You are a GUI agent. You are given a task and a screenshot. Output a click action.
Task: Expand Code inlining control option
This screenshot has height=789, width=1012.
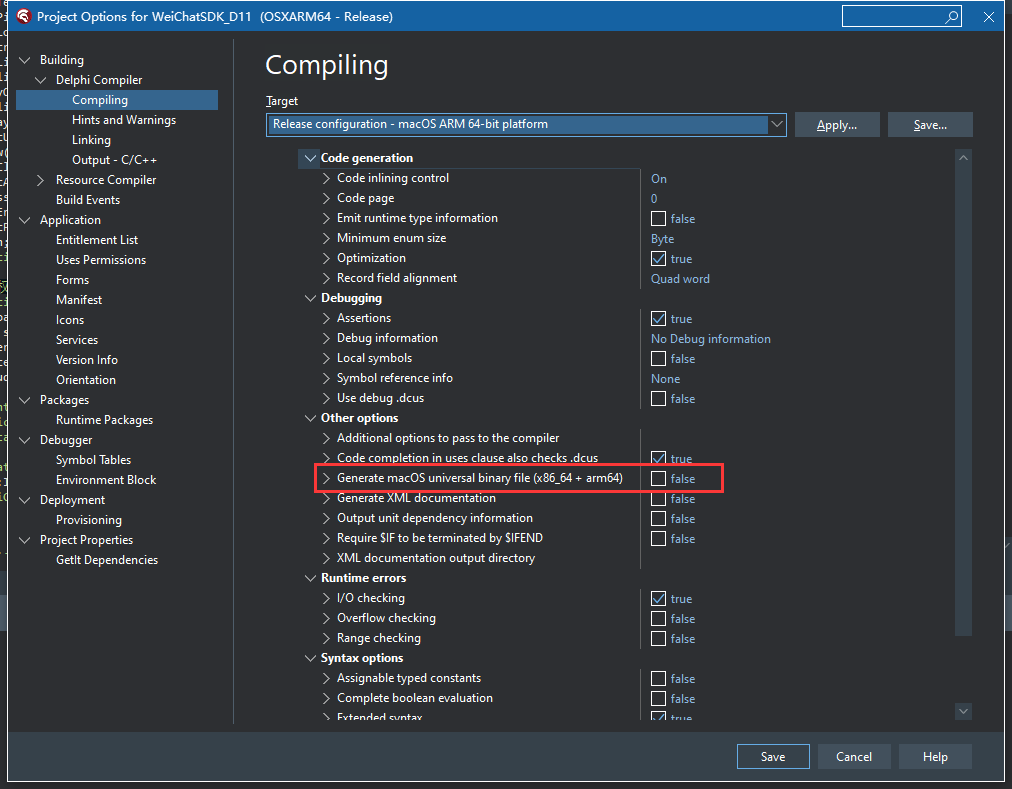tap(327, 178)
